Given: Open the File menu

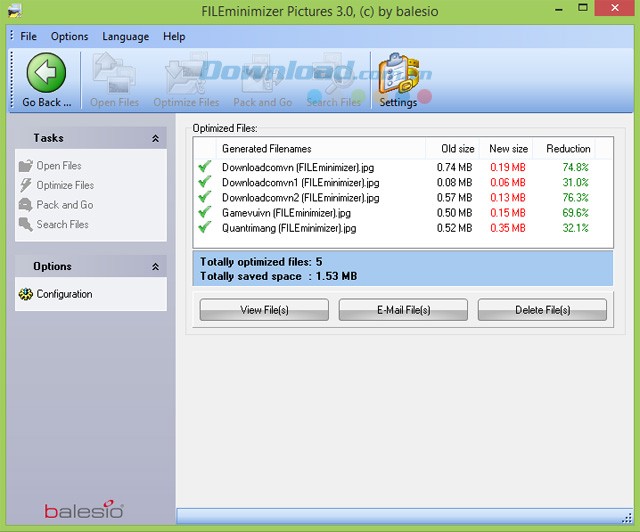Looking at the screenshot, I should [x=29, y=36].
